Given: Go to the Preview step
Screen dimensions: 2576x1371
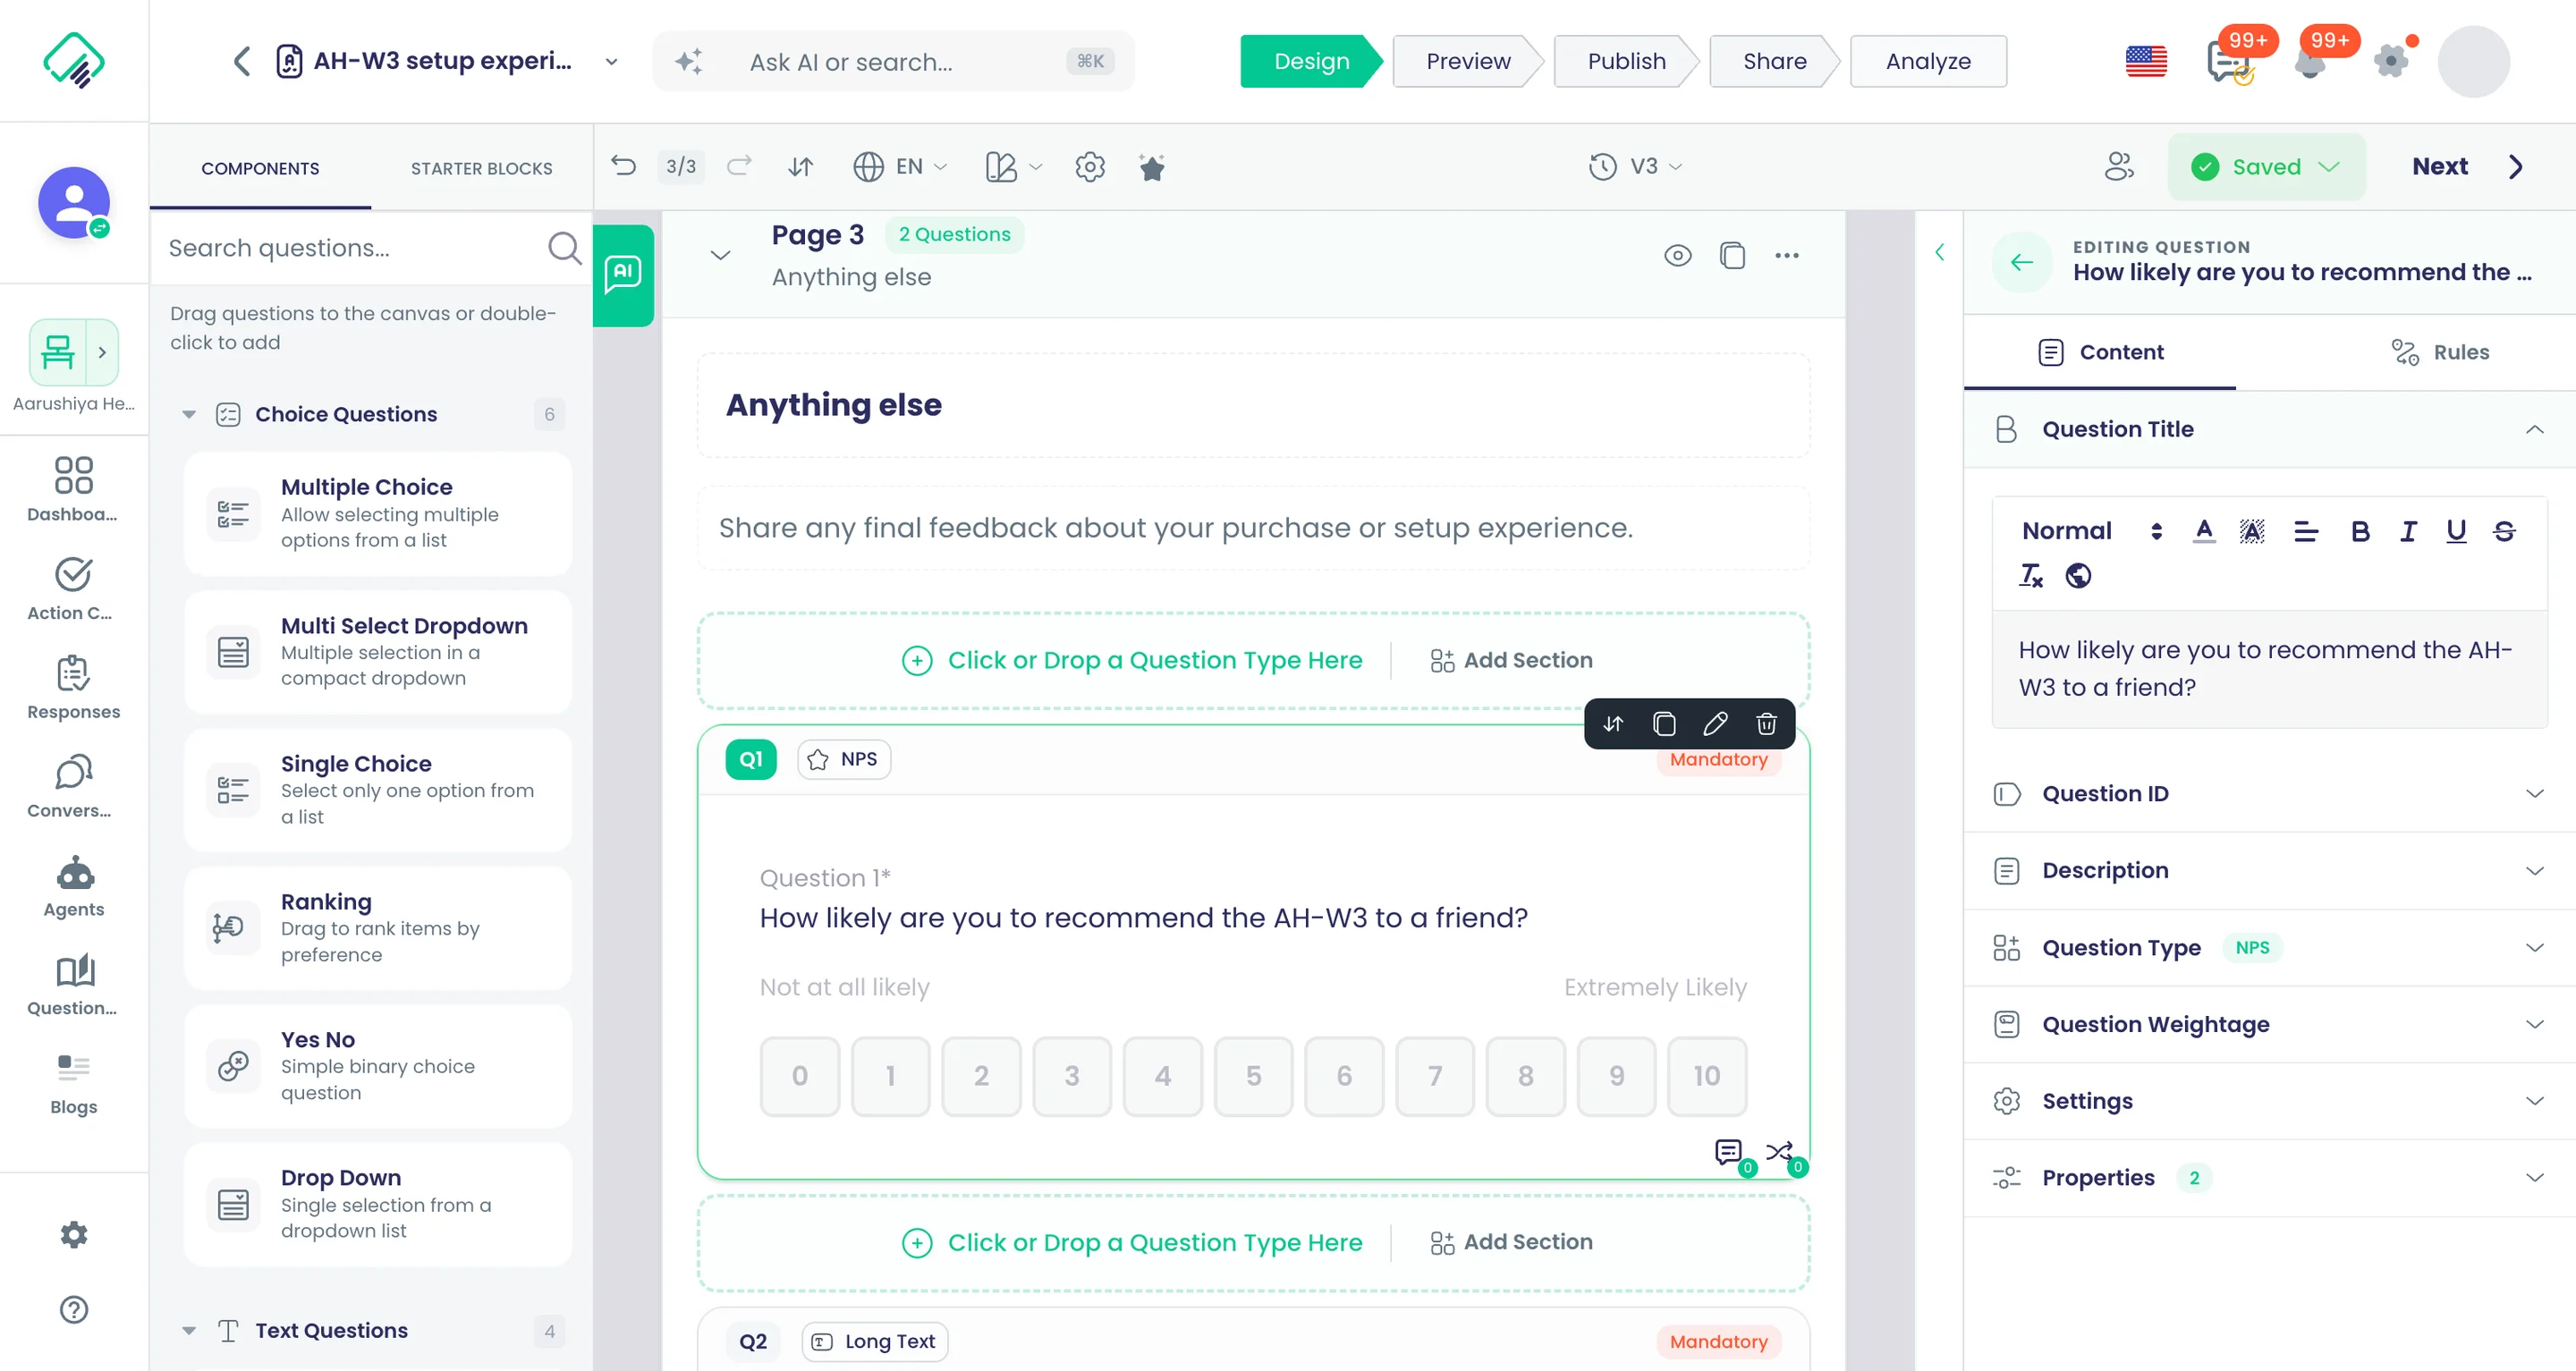Looking at the screenshot, I should (1467, 61).
